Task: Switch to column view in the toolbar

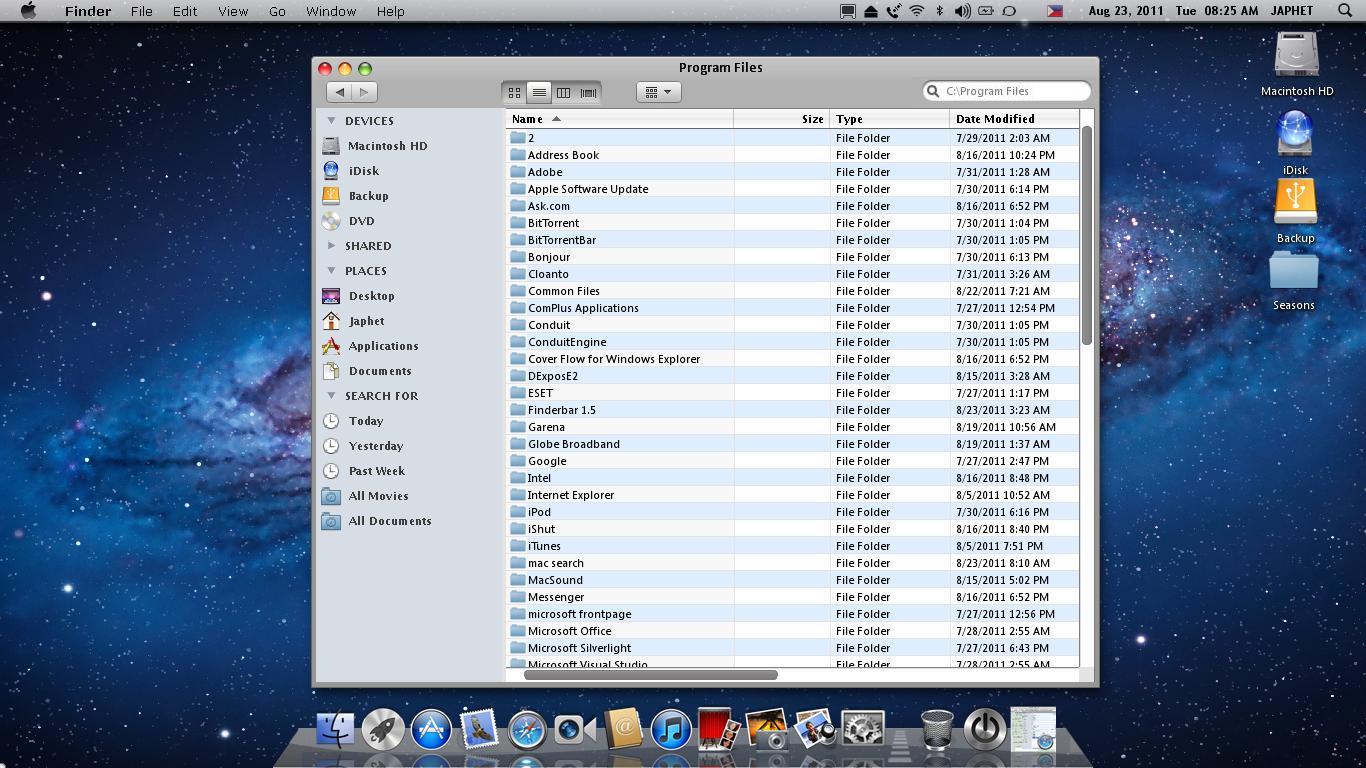Action: 564,92
